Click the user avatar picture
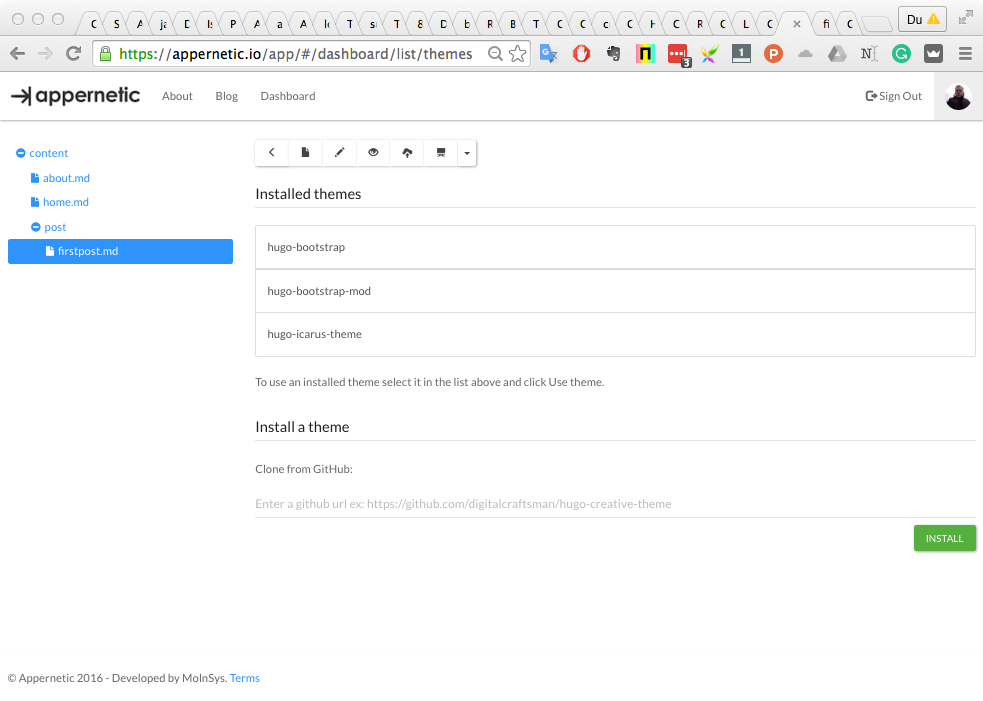The width and height of the screenshot is (983, 701). tap(958, 97)
